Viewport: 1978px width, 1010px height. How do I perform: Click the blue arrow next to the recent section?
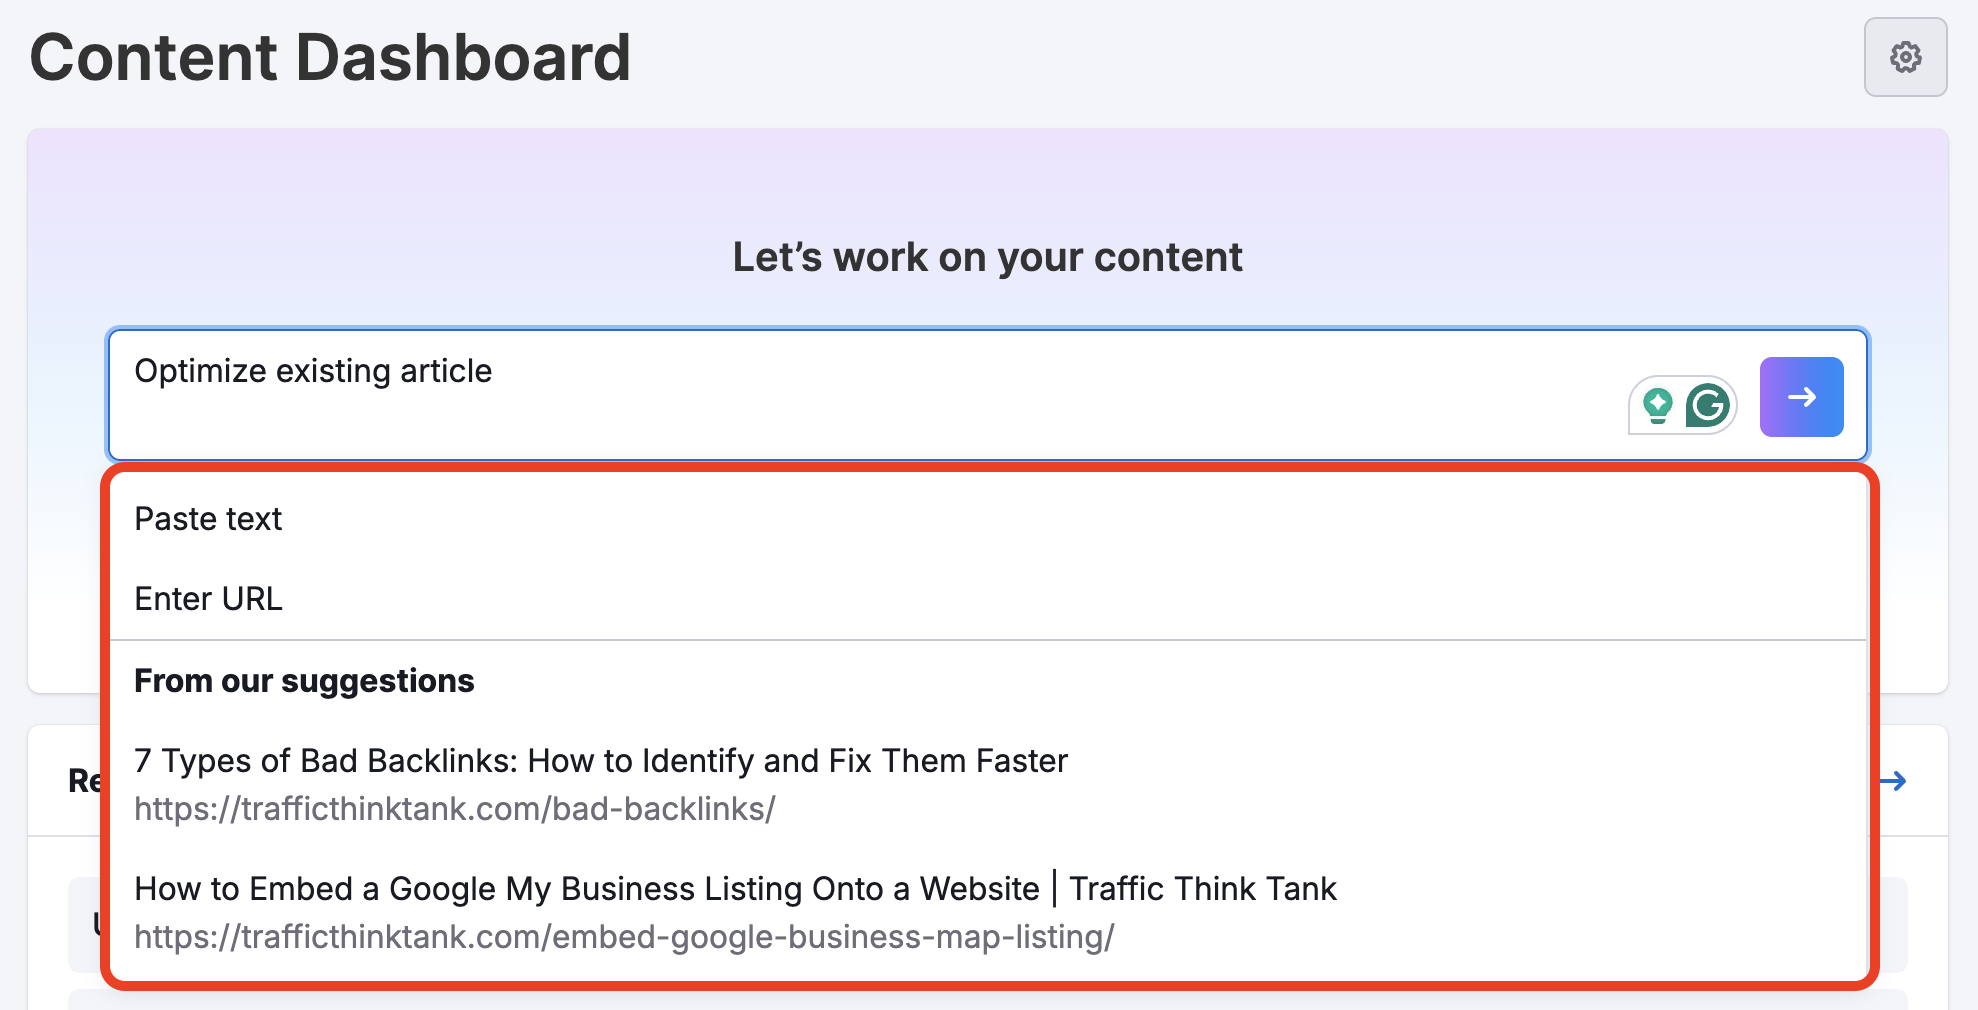pyautogui.click(x=1893, y=781)
